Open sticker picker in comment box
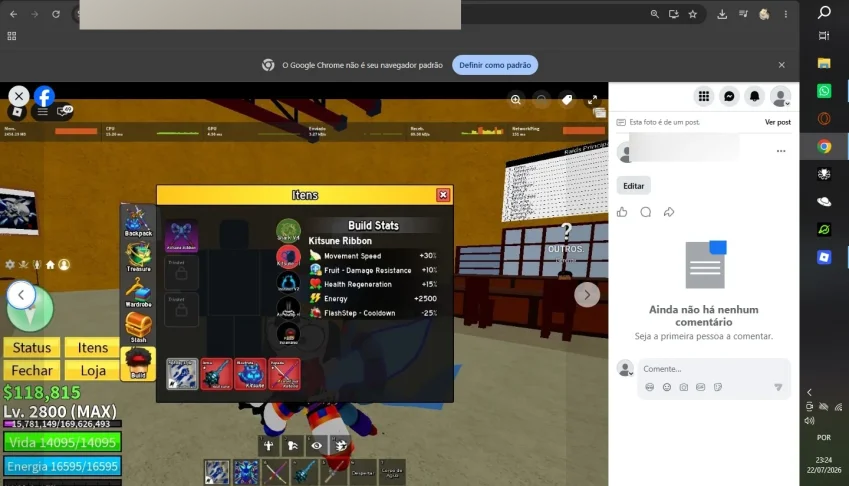Screen dimensions: 849x486 pos(718,387)
